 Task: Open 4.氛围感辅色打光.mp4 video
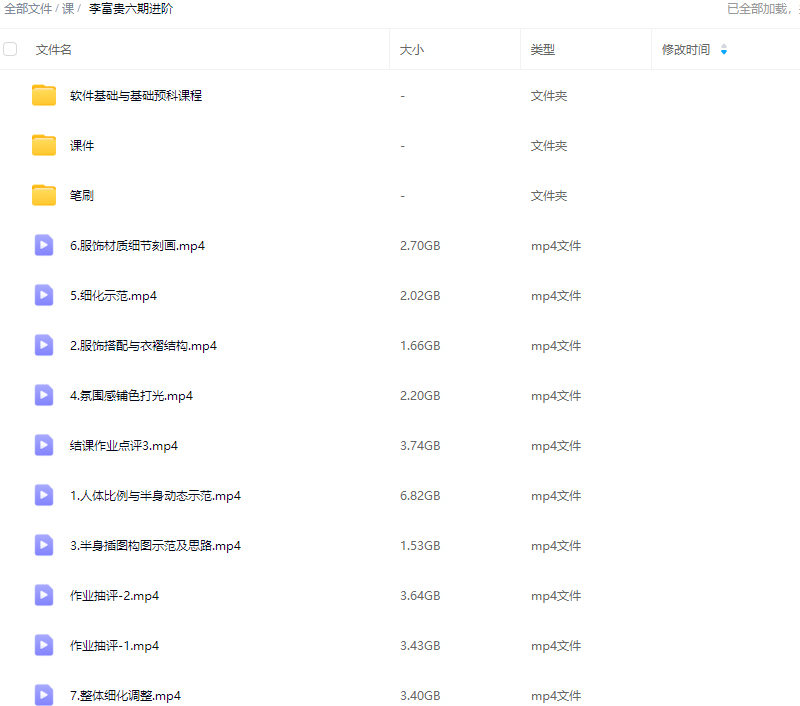(x=131, y=396)
